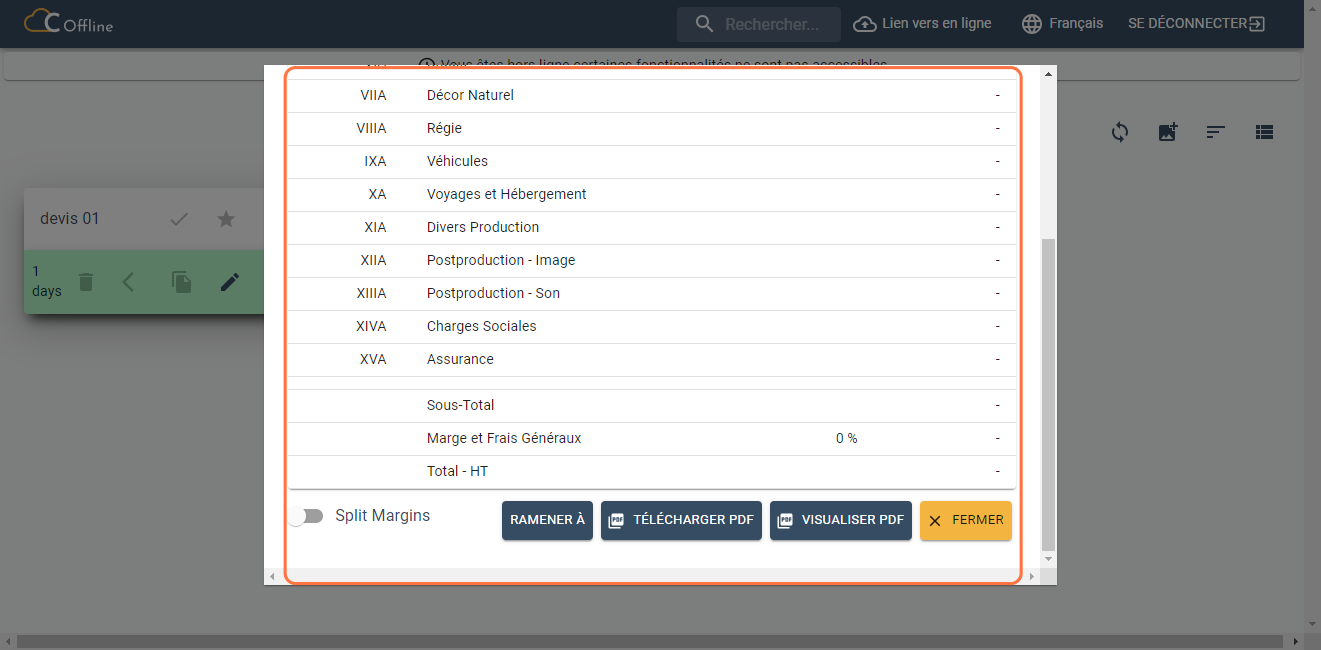Select the Charges Sociales row
This screenshot has width=1321, height=650.
point(652,327)
